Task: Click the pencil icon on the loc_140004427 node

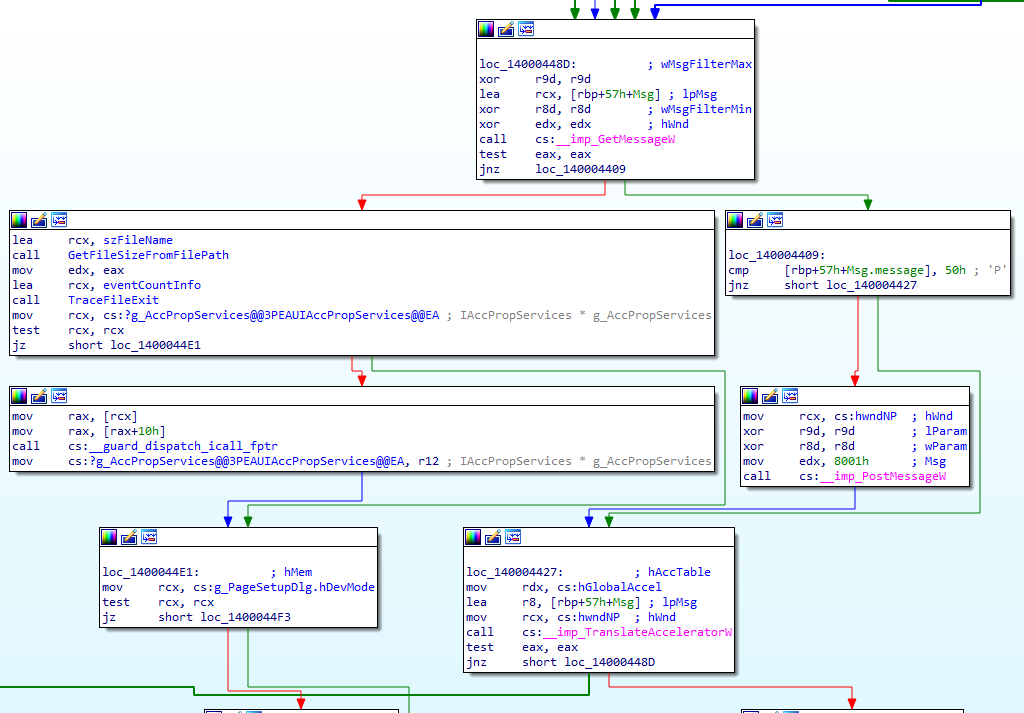Action: [x=492, y=537]
